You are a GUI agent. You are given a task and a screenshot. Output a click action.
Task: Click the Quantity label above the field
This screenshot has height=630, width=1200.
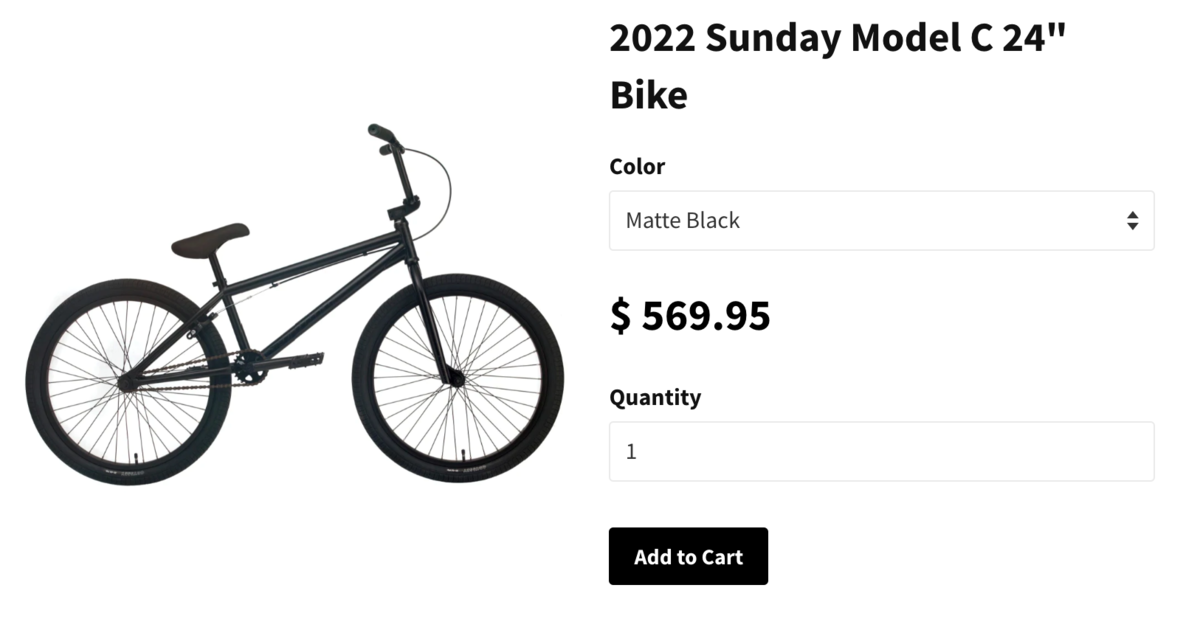(655, 397)
